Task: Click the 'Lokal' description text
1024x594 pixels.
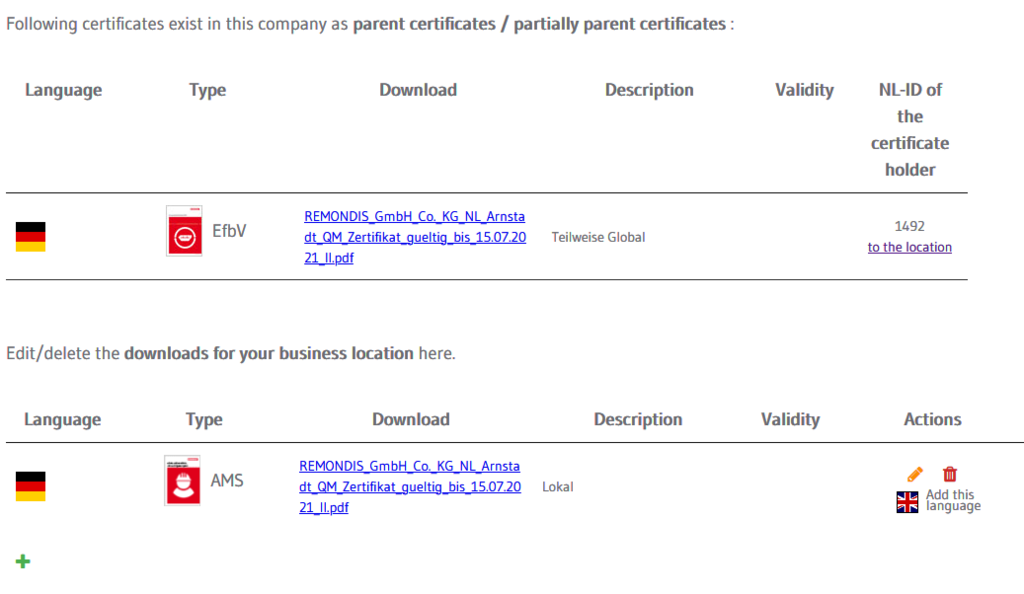Action: 558,487
